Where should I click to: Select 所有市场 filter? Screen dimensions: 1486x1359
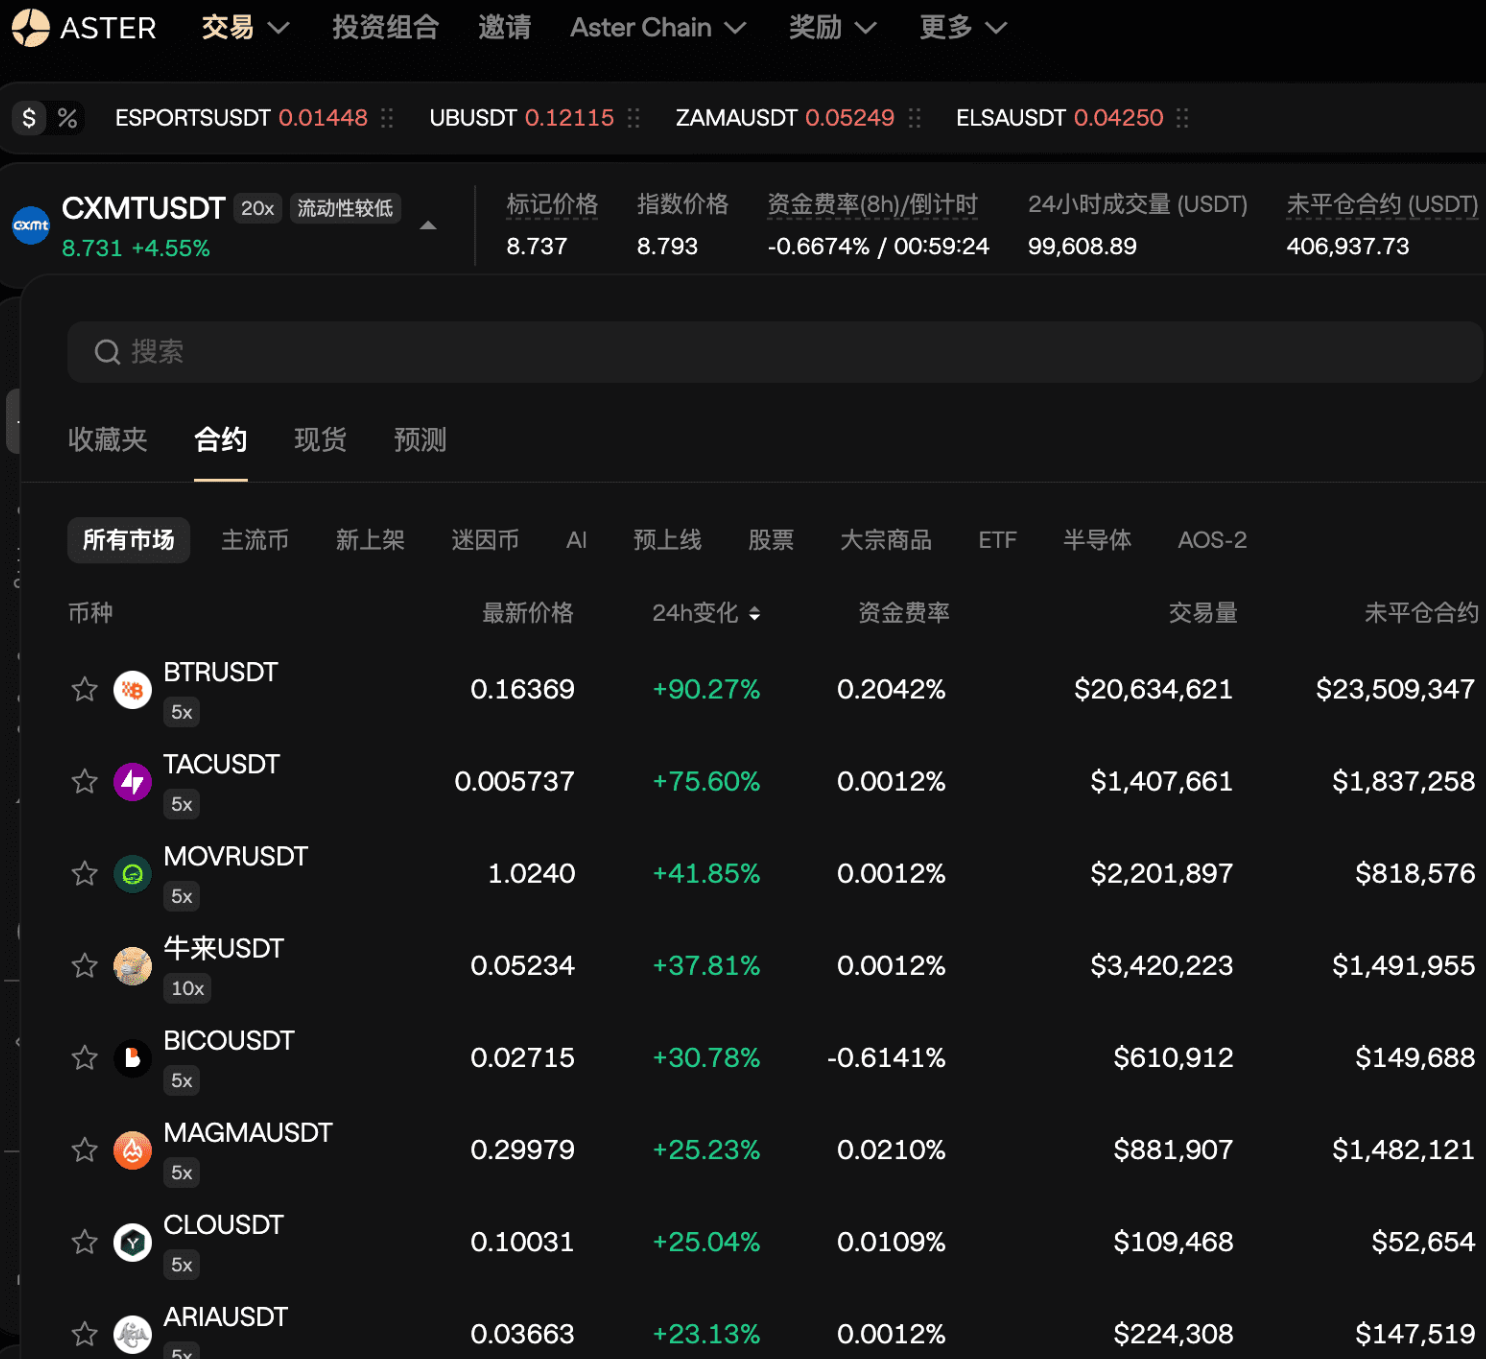tap(128, 540)
